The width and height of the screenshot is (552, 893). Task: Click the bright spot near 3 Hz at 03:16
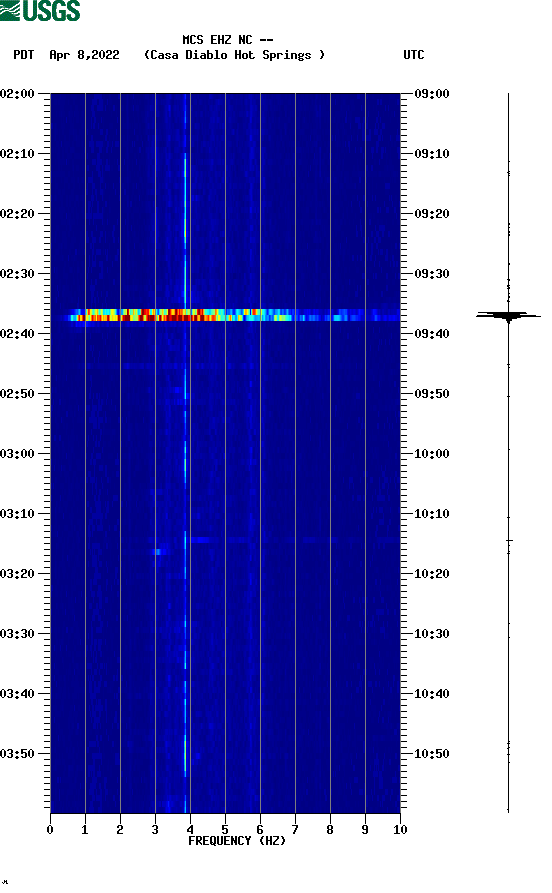159,551
